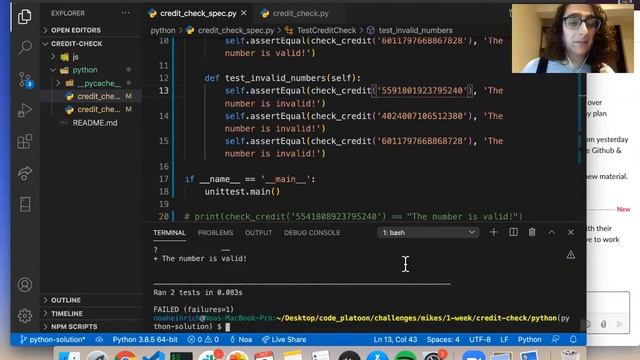This screenshot has width=640, height=360.
Task: Click the LF line ending indicator
Action: point(504,339)
